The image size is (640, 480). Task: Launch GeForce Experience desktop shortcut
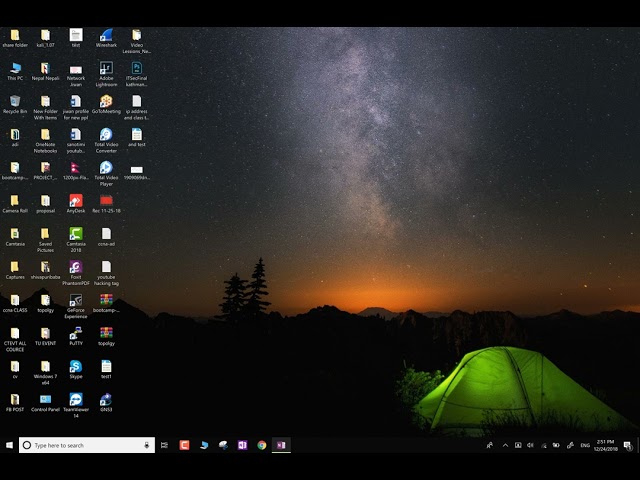[76, 300]
